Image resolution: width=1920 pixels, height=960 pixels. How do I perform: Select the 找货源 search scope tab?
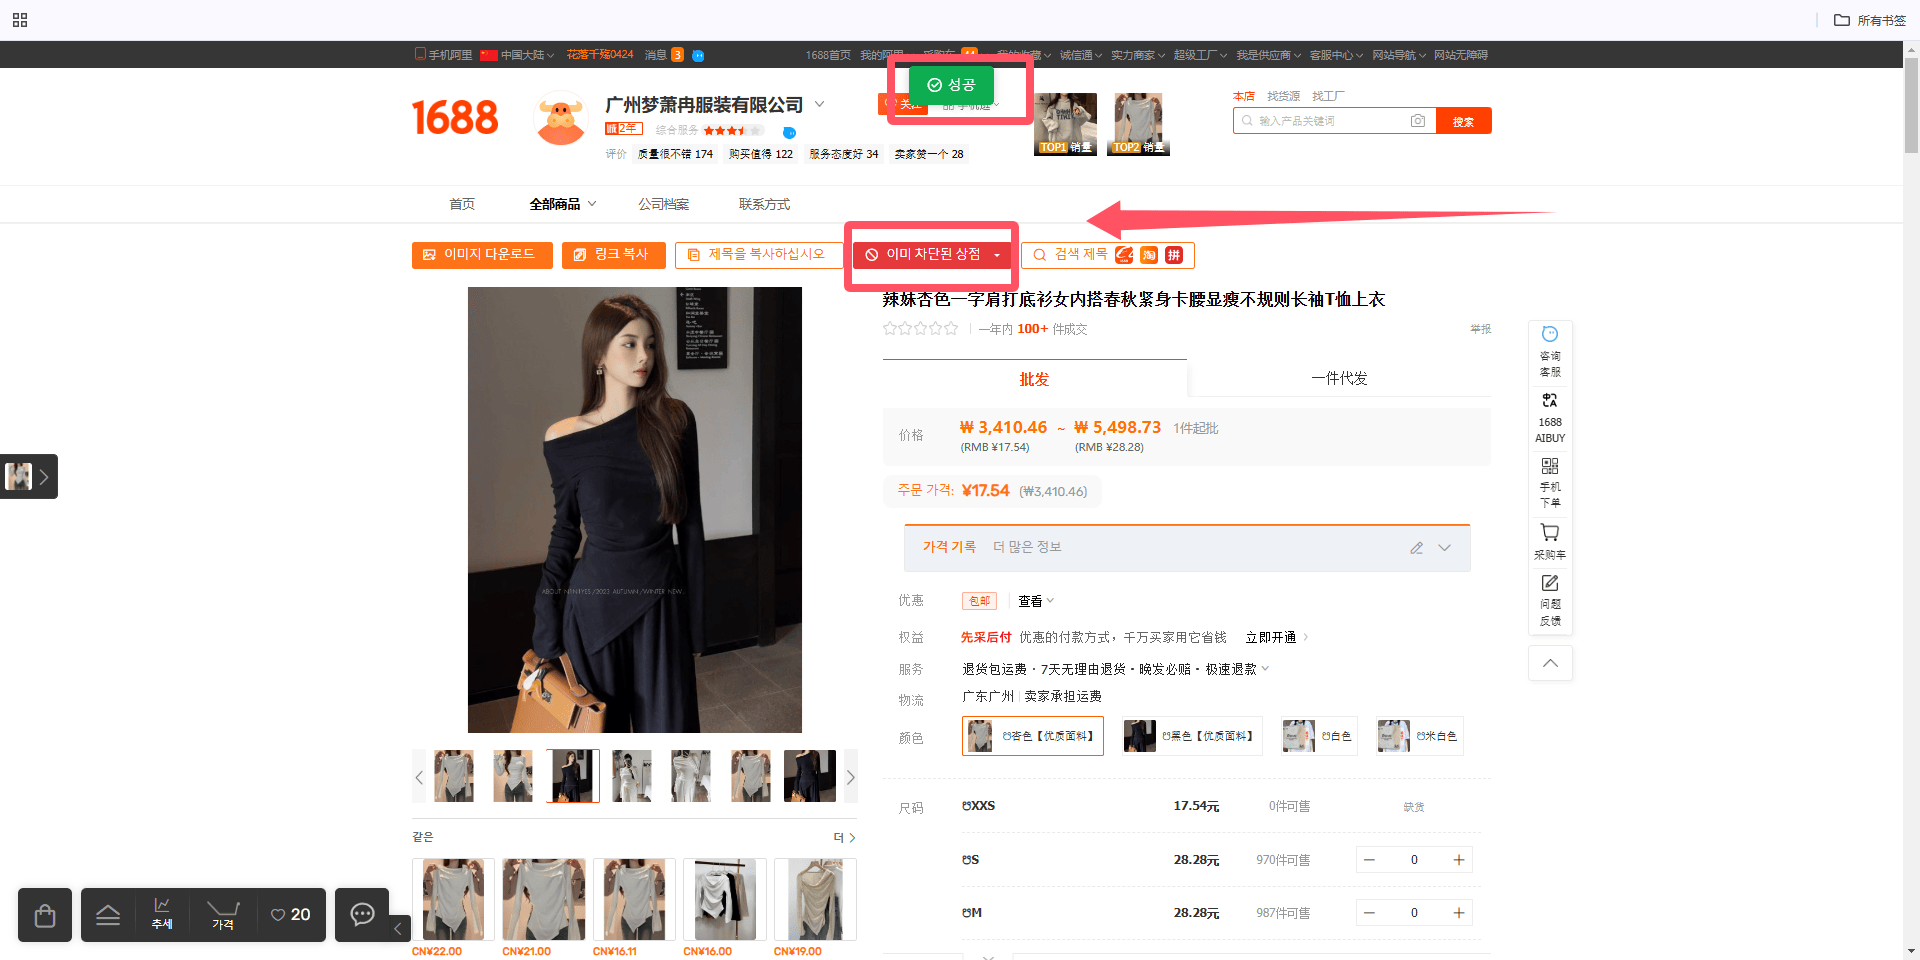point(1283,96)
